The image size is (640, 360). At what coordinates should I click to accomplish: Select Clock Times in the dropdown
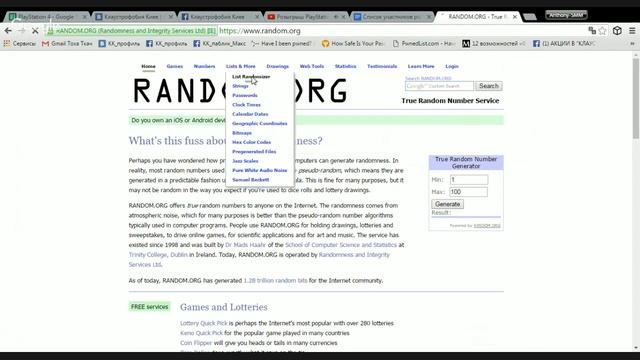(x=246, y=104)
